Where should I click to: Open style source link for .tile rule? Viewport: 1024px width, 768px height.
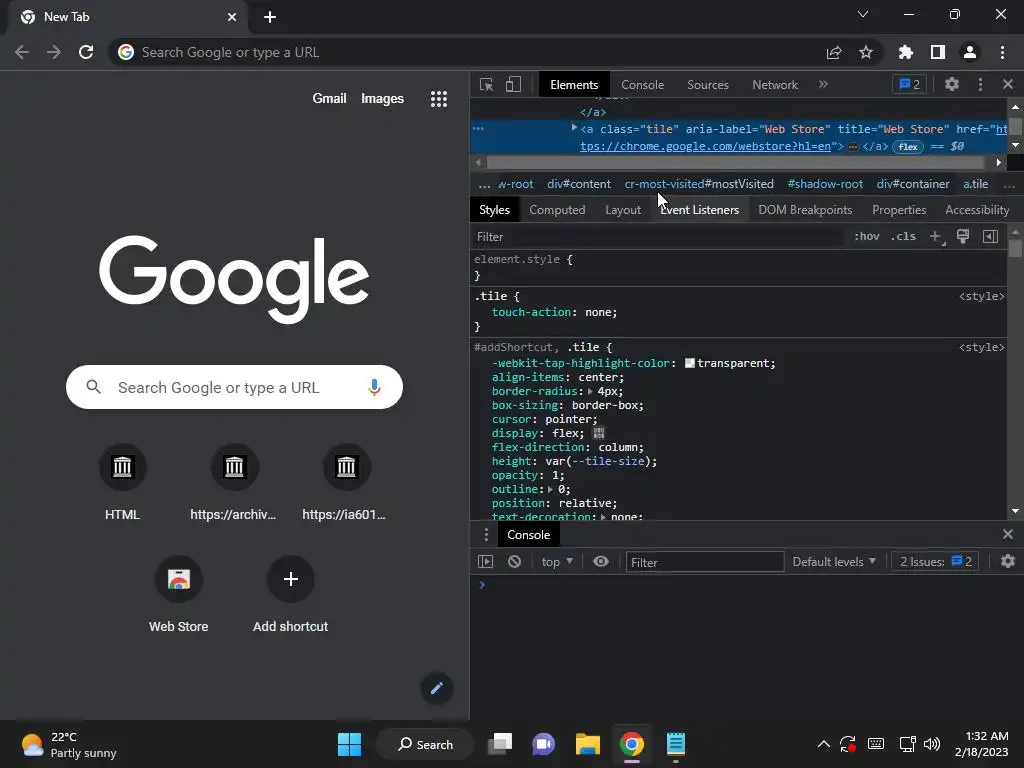tap(981, 296)
